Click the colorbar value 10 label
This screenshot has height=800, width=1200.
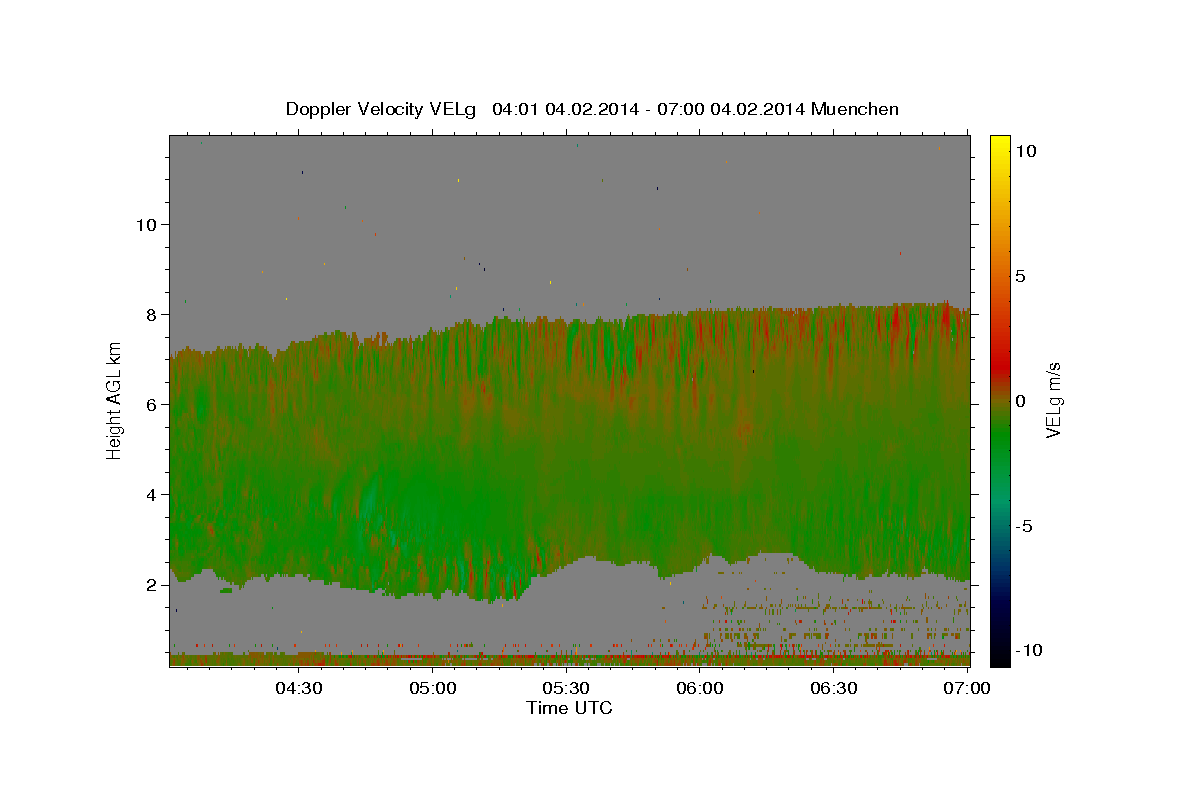tap(1025, 150)
